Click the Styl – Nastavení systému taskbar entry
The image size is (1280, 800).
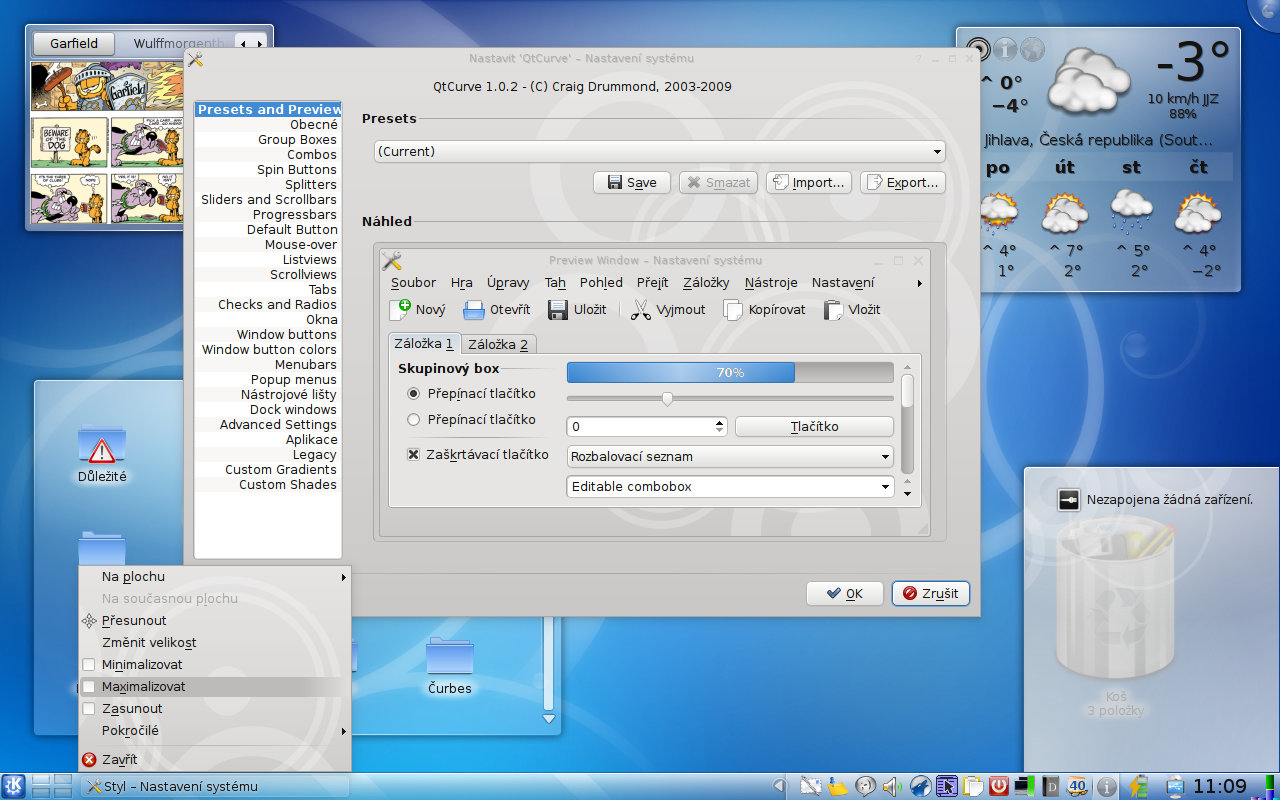pos(215,787)
